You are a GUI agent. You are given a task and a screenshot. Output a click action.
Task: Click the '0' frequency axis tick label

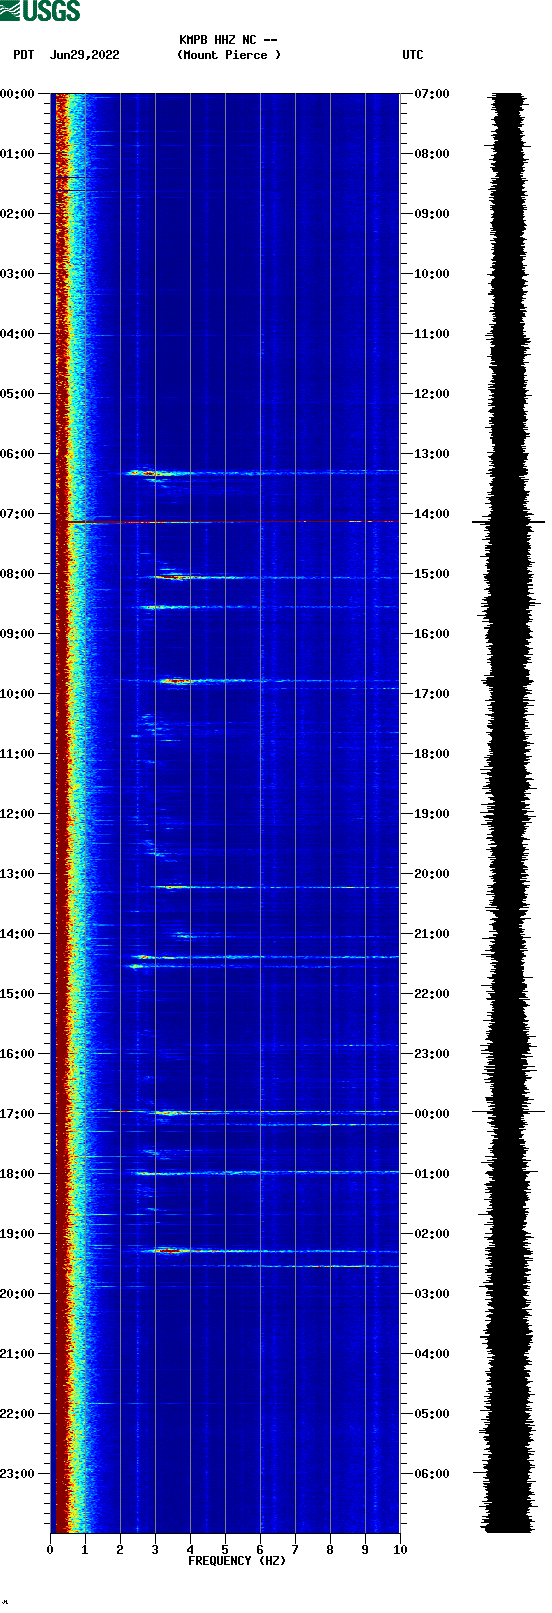[x=50, y=1550]
